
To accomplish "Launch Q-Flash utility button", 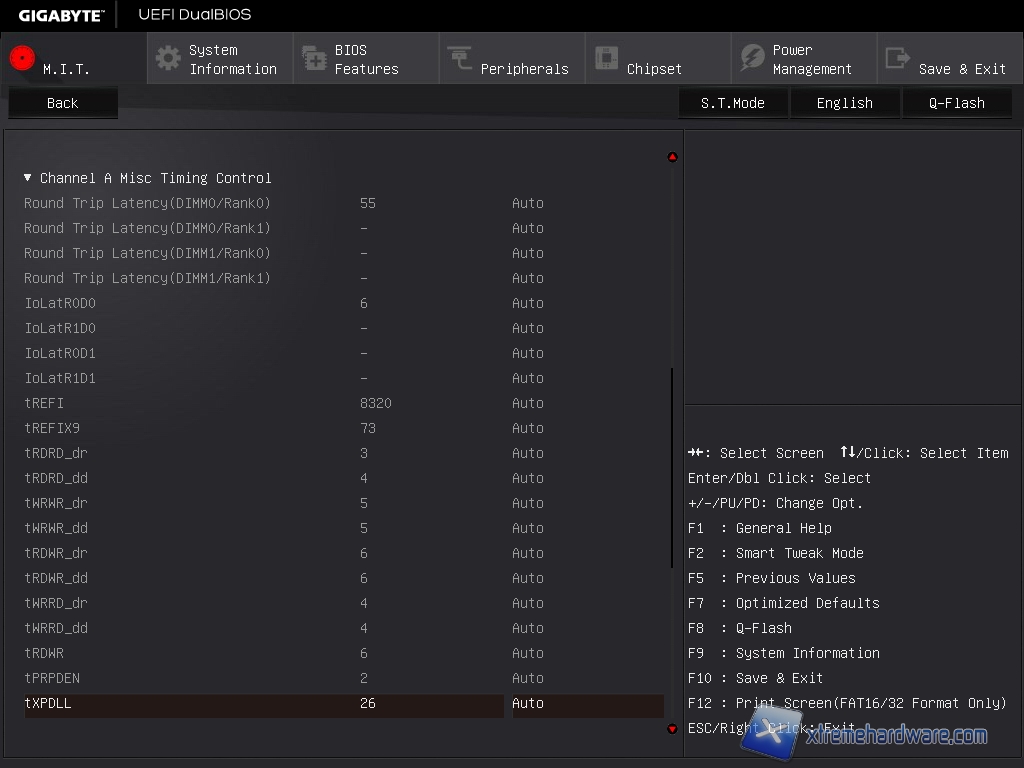I will click(956, 103).
